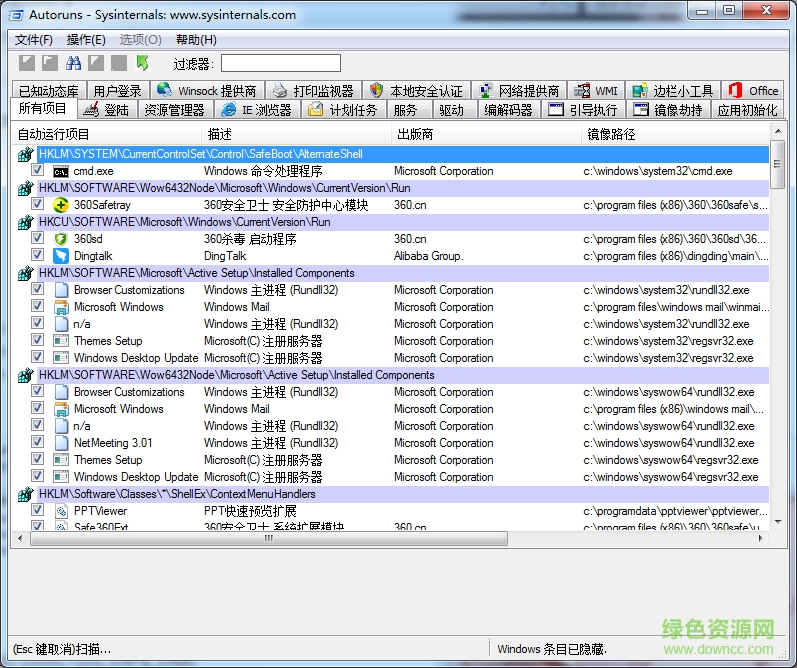Open the 帮助(H) menu
Image resolution: width=797 pixels, height=668 pixels.
point(196,40)
